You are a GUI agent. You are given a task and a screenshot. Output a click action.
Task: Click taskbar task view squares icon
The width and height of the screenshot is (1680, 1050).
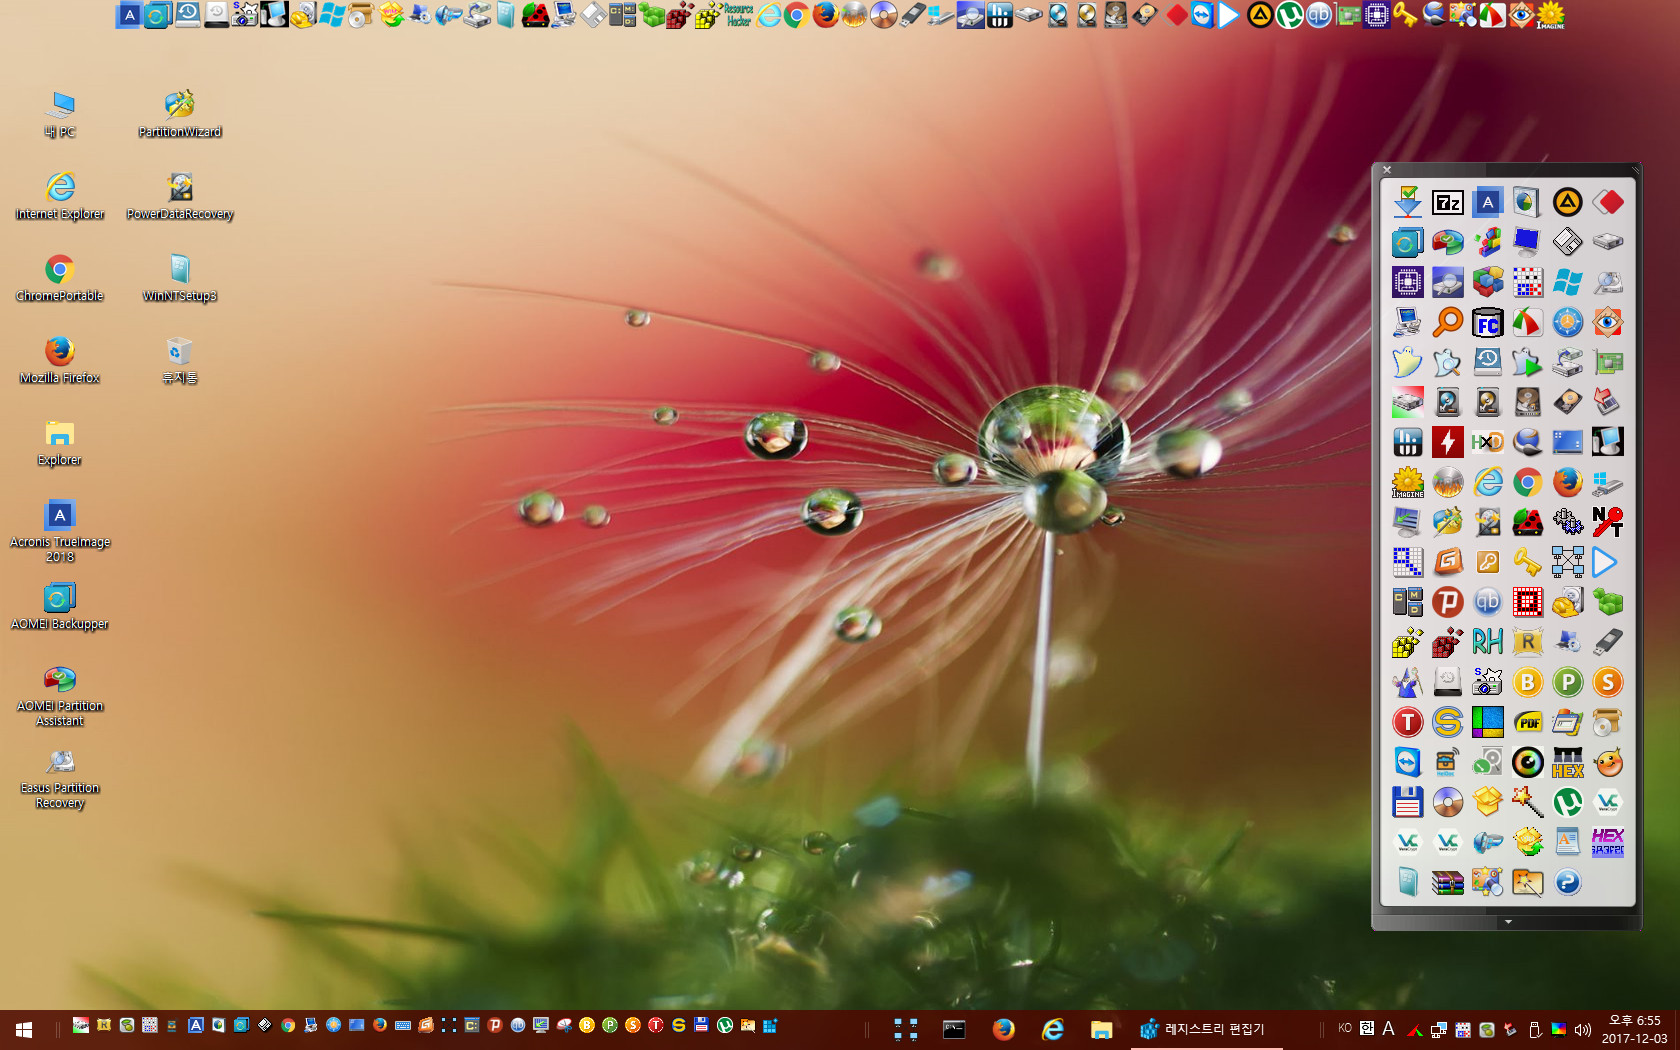point(906,1029)
